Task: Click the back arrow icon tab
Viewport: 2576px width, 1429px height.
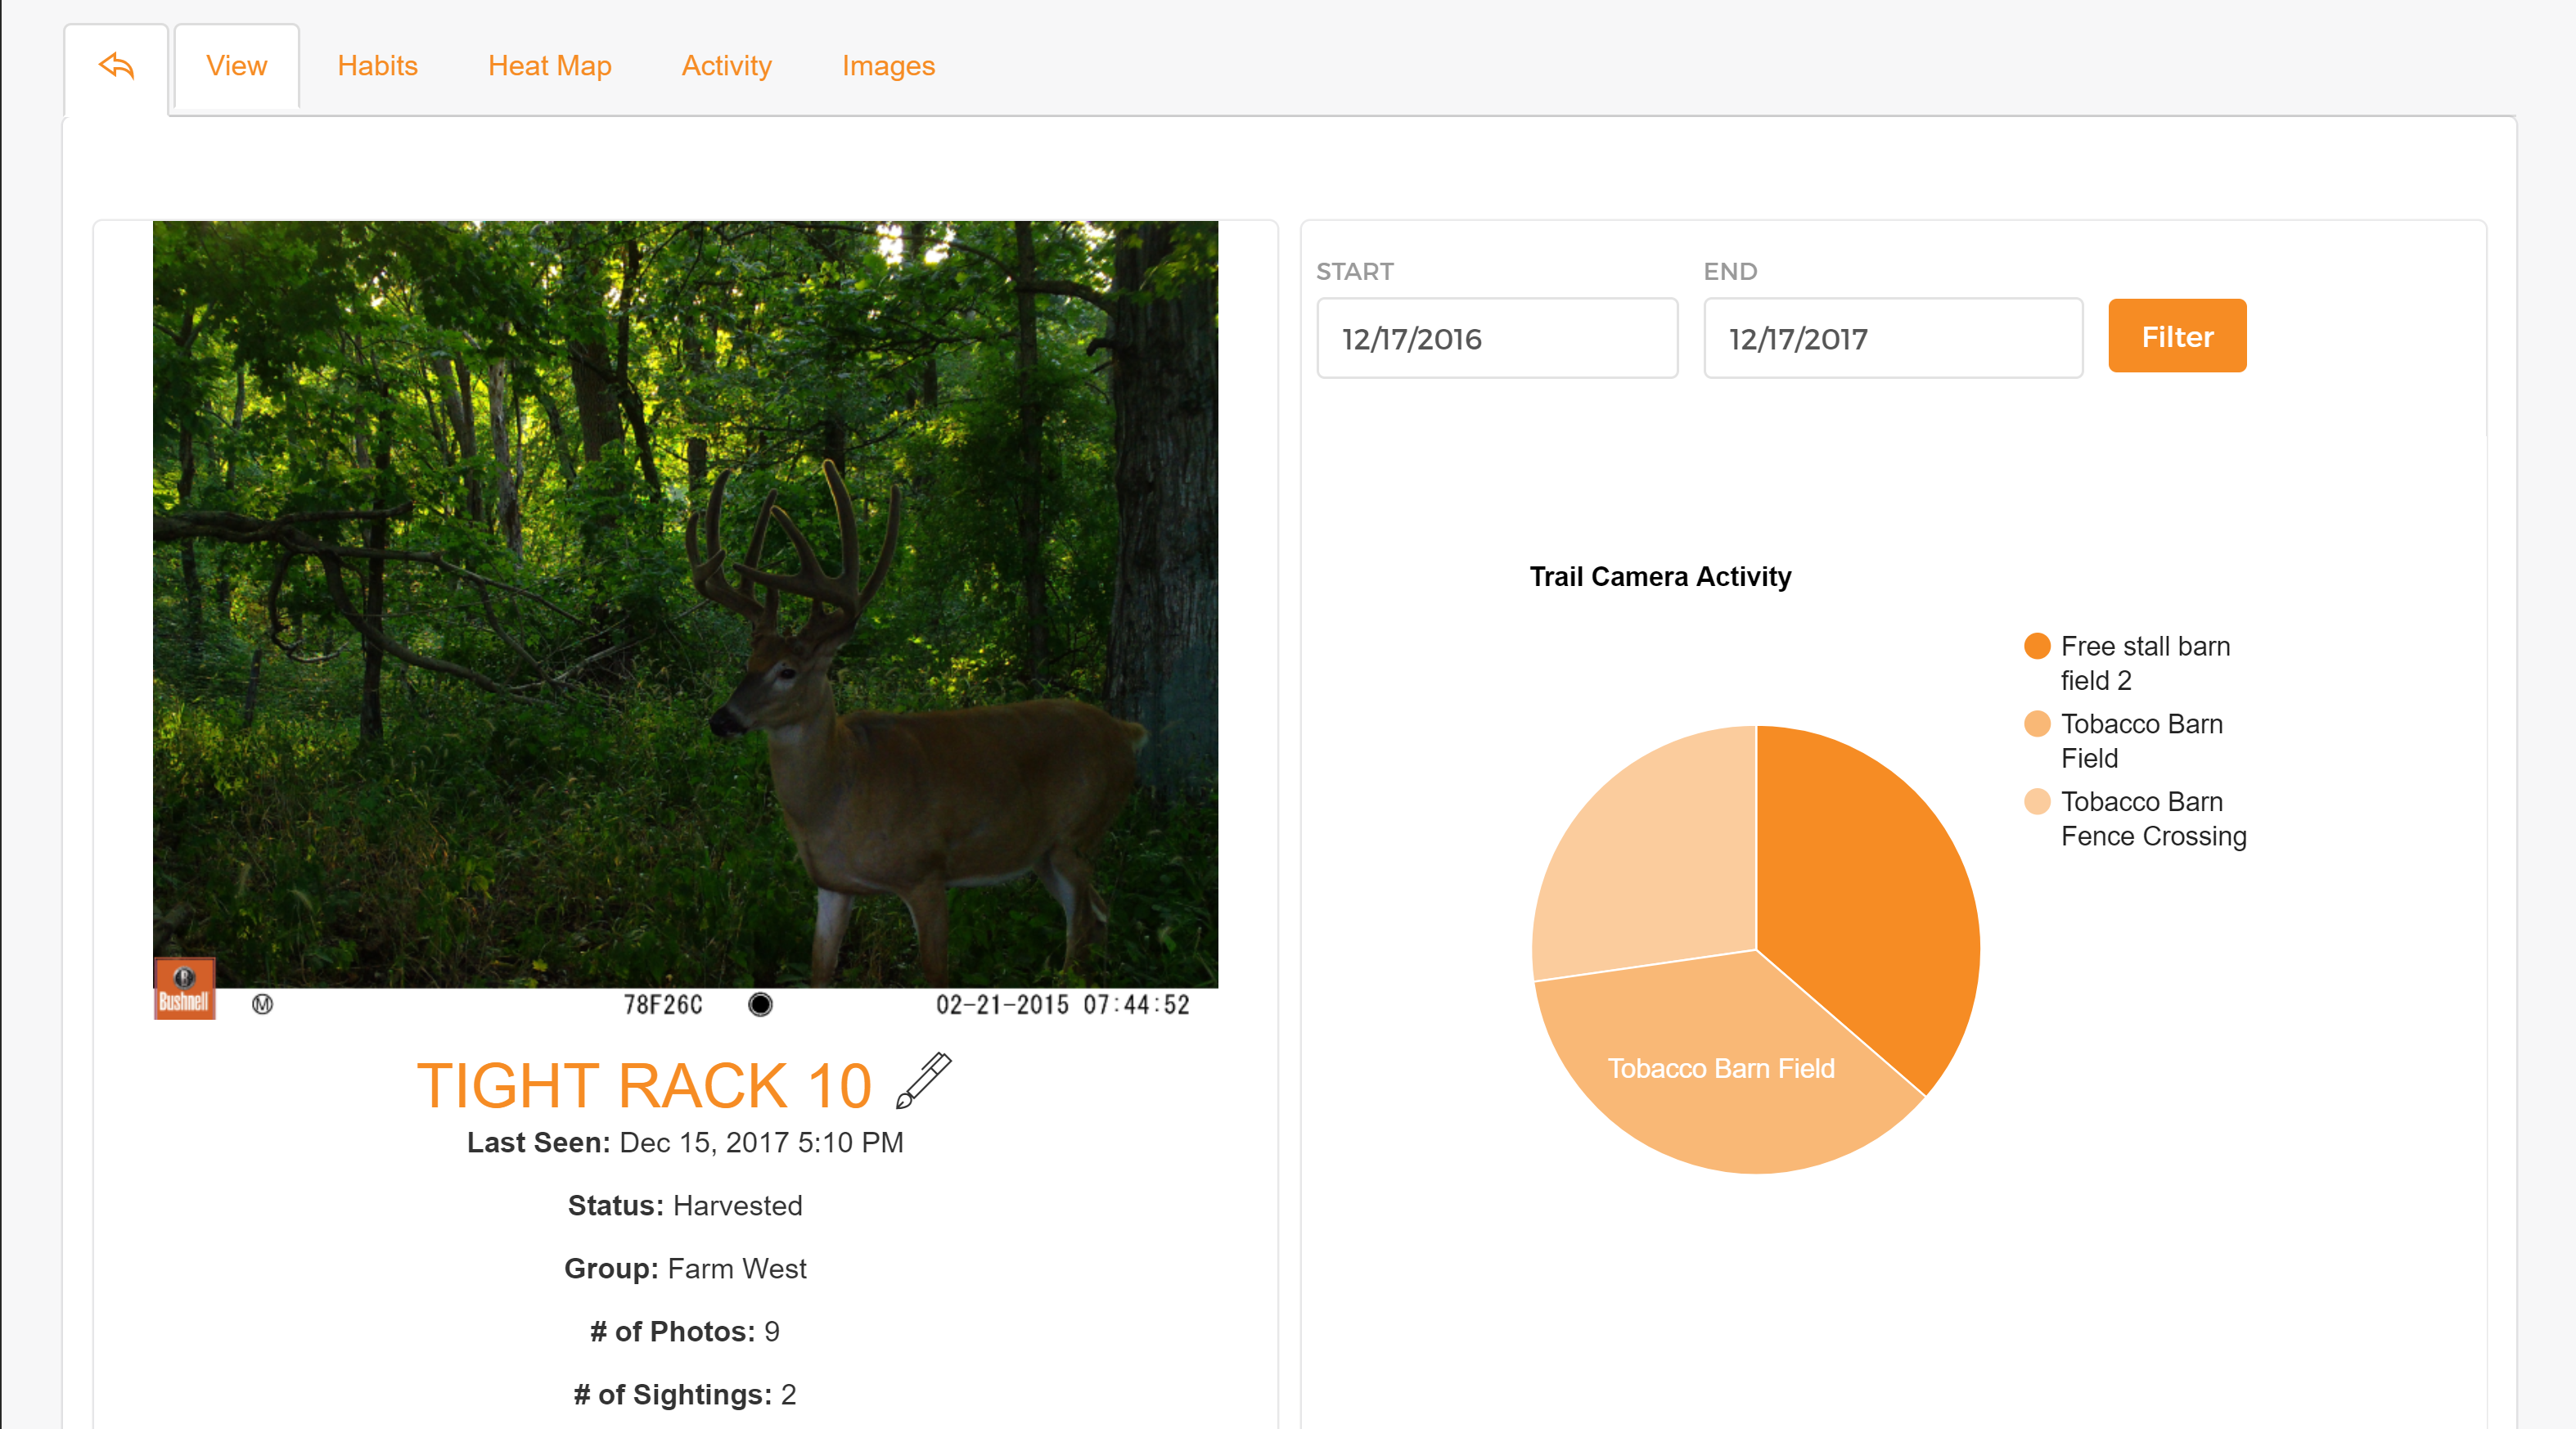Action: point(116,66)
